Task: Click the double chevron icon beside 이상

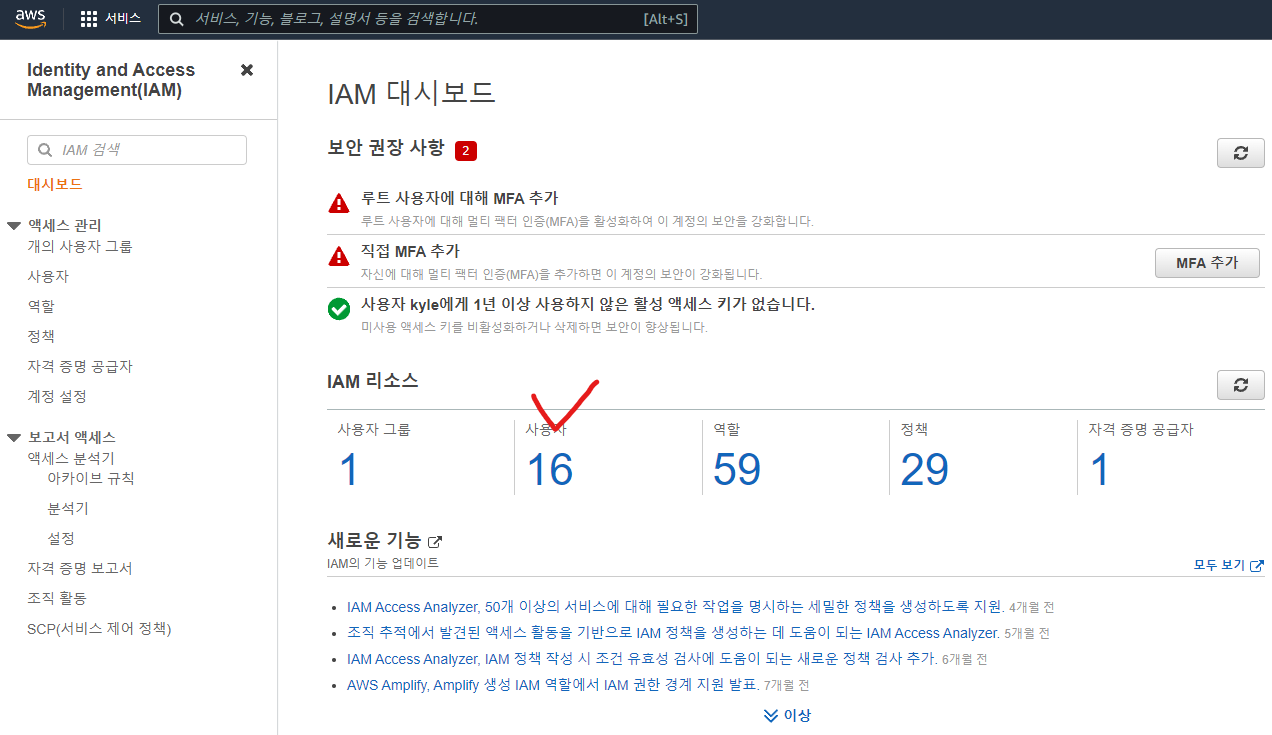Action: (770, 716)
